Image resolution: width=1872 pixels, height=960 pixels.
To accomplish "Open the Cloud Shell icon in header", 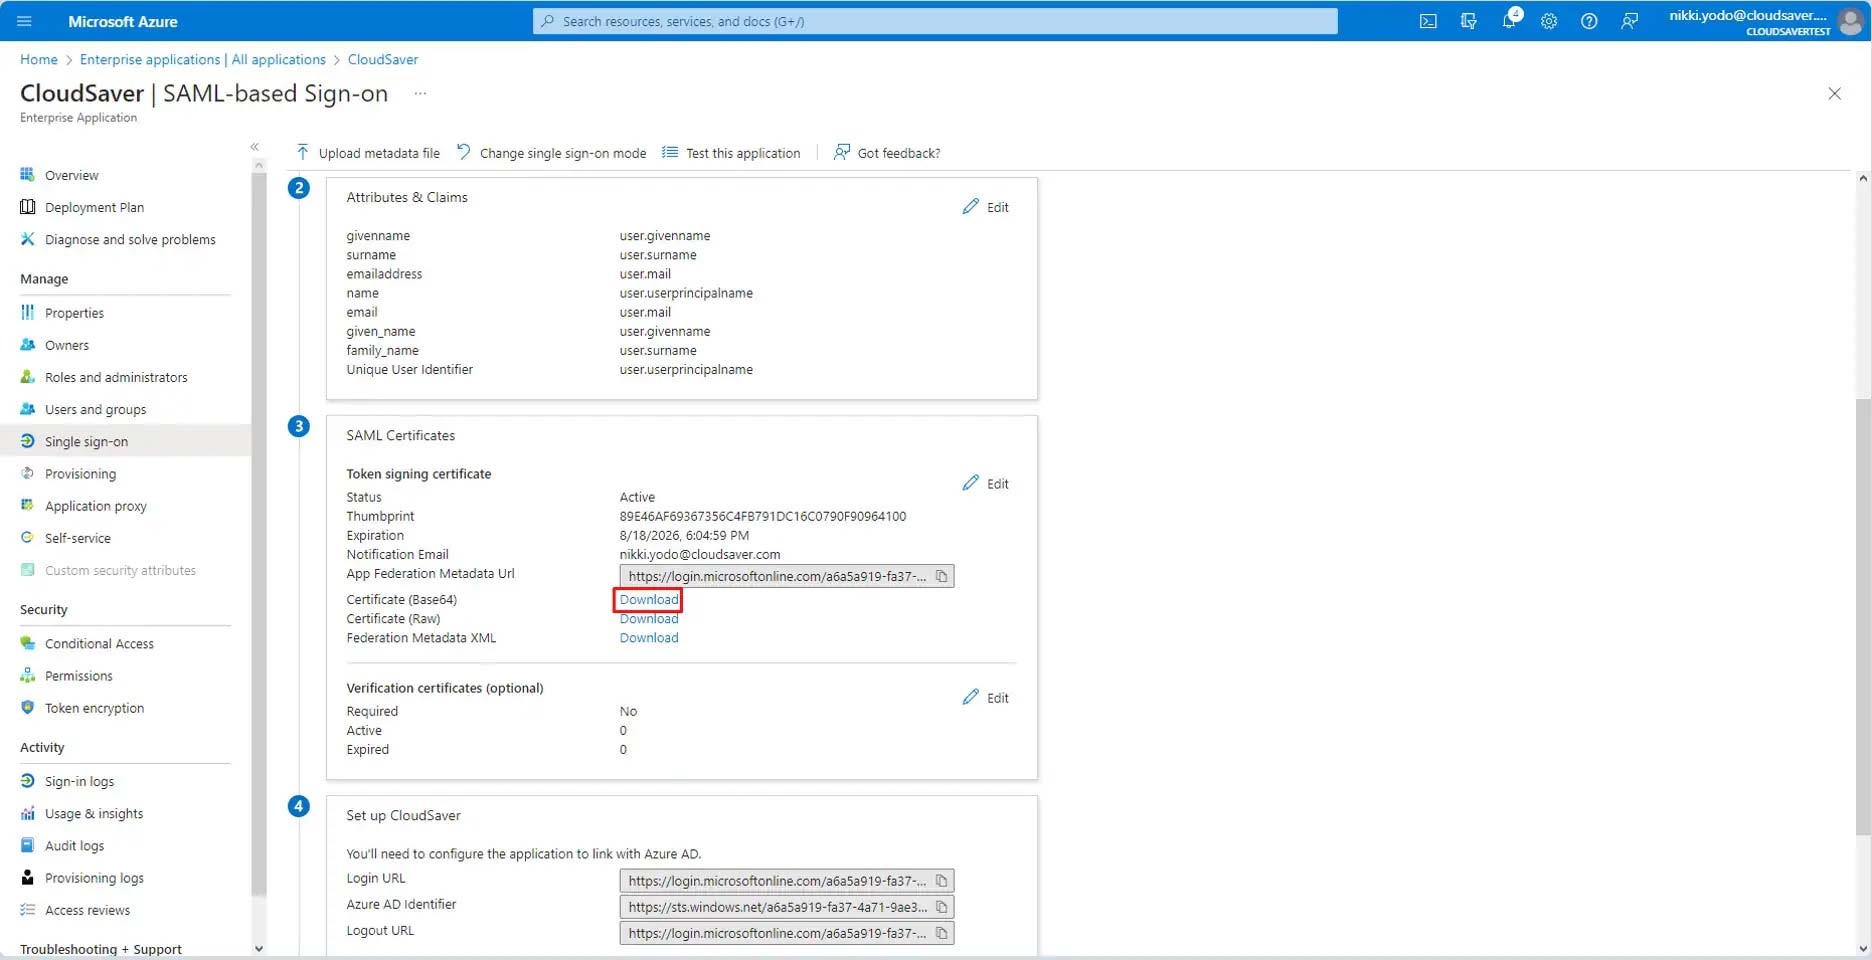I will click(1428, 21).
